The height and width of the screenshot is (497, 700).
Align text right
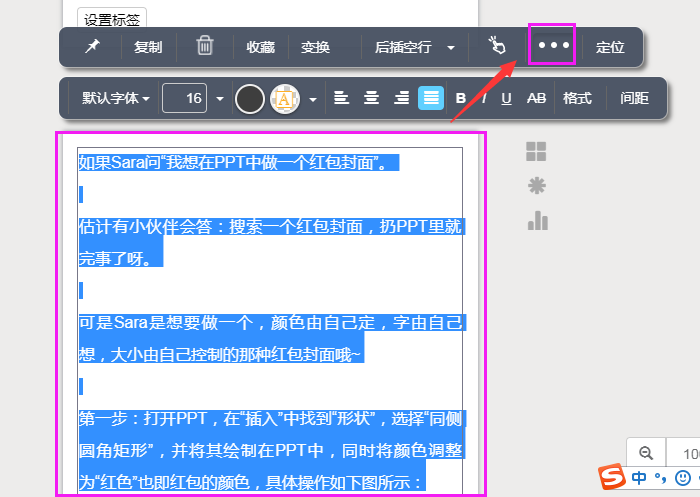click(x=401, y=98)
